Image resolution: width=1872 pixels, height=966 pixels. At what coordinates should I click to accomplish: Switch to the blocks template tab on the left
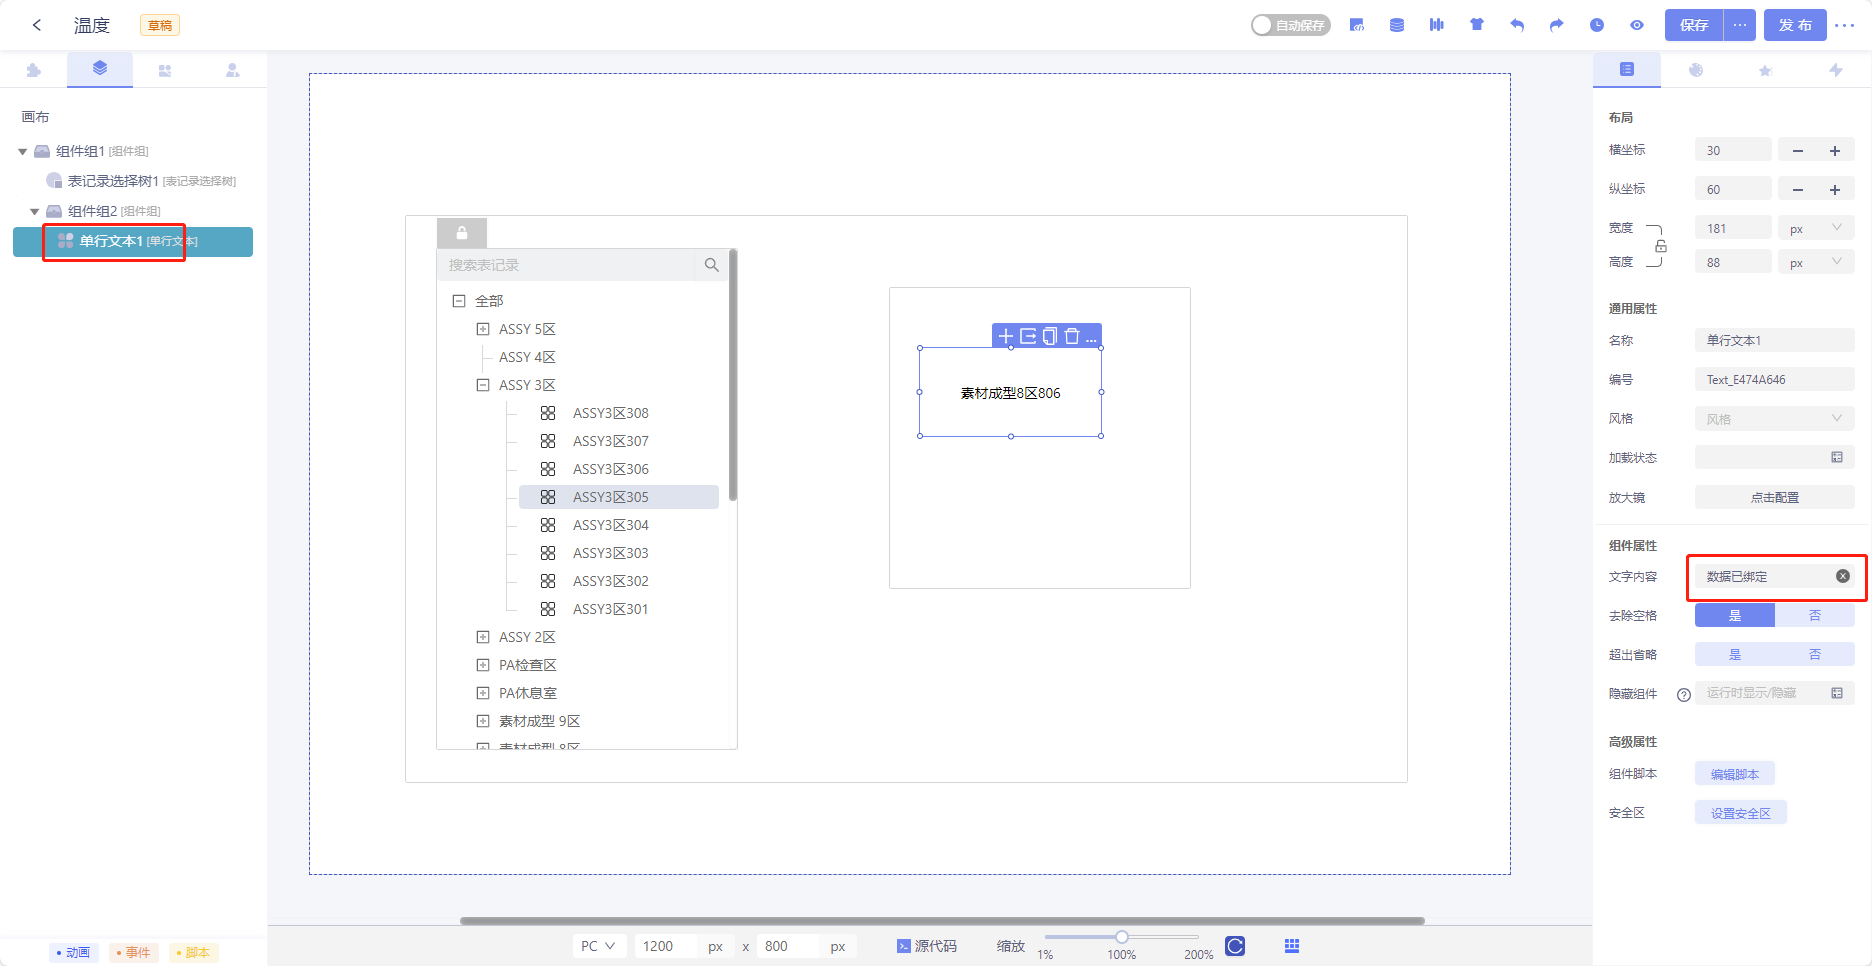click(x=165, y=70)
